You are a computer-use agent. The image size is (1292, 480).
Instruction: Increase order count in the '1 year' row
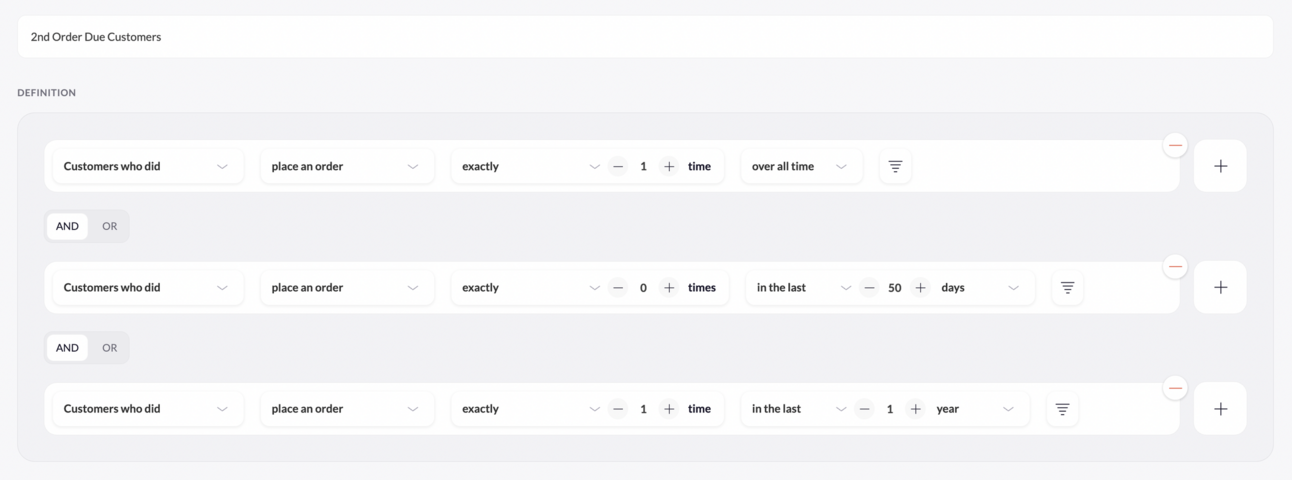669,409
